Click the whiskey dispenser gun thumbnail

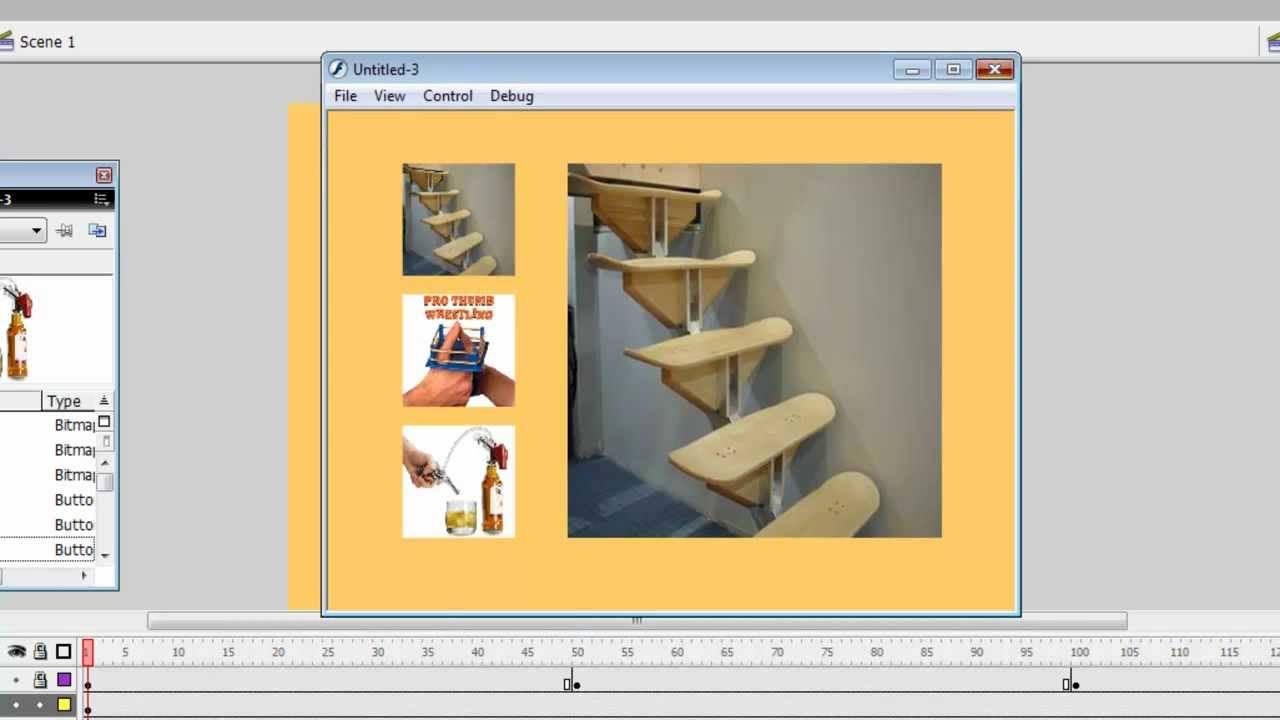click(458, 482)
